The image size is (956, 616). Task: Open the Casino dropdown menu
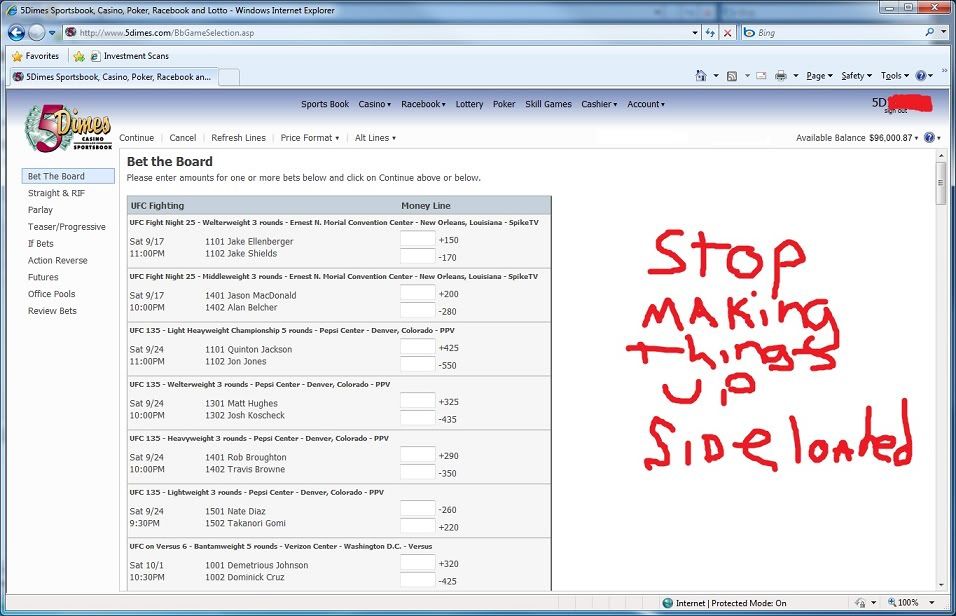[x=375, y=104]
